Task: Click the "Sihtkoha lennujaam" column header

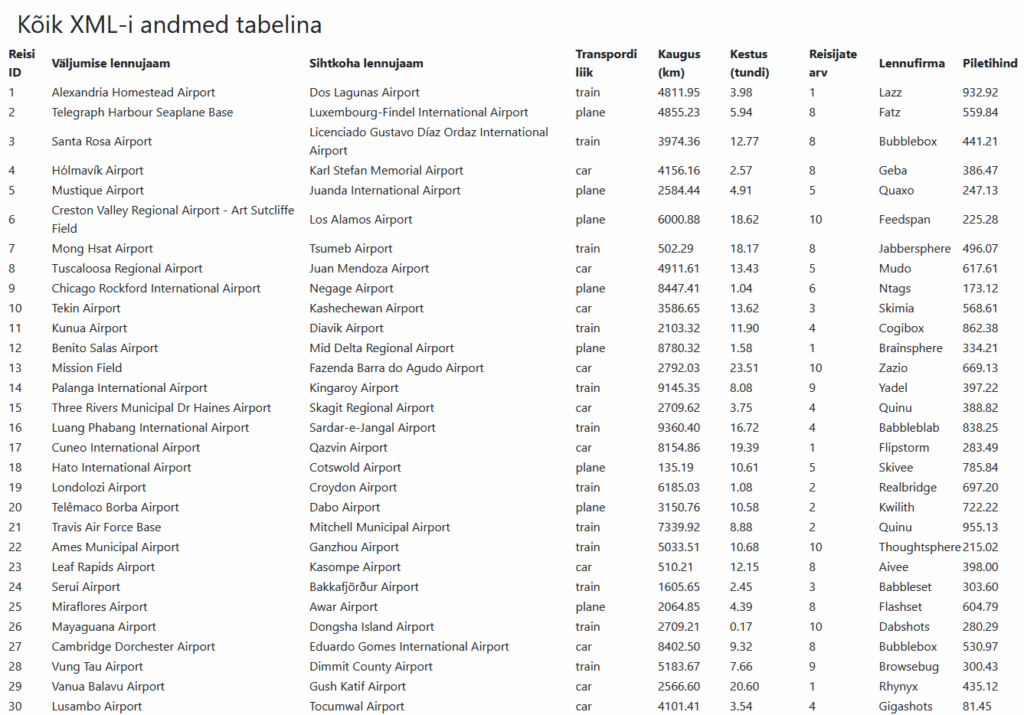Action: 366,63
